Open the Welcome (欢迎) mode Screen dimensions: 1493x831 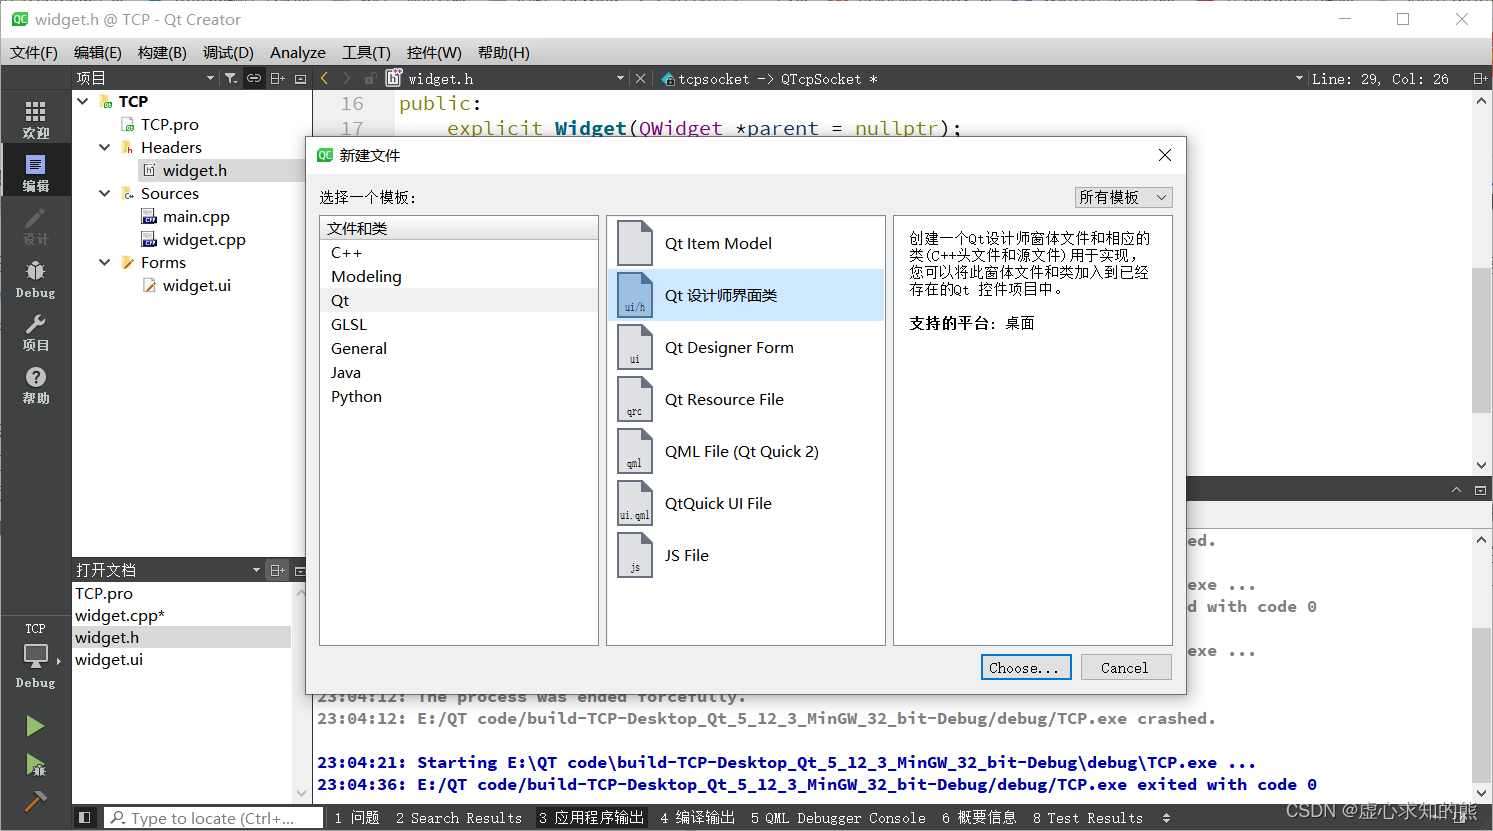tap(35, 119)
